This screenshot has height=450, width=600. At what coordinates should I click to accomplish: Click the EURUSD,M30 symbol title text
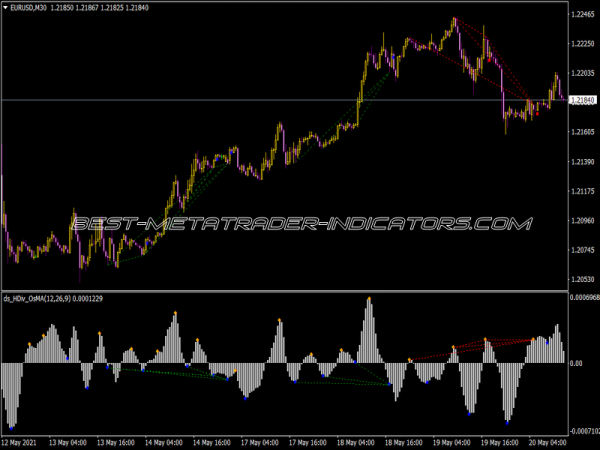32,9
